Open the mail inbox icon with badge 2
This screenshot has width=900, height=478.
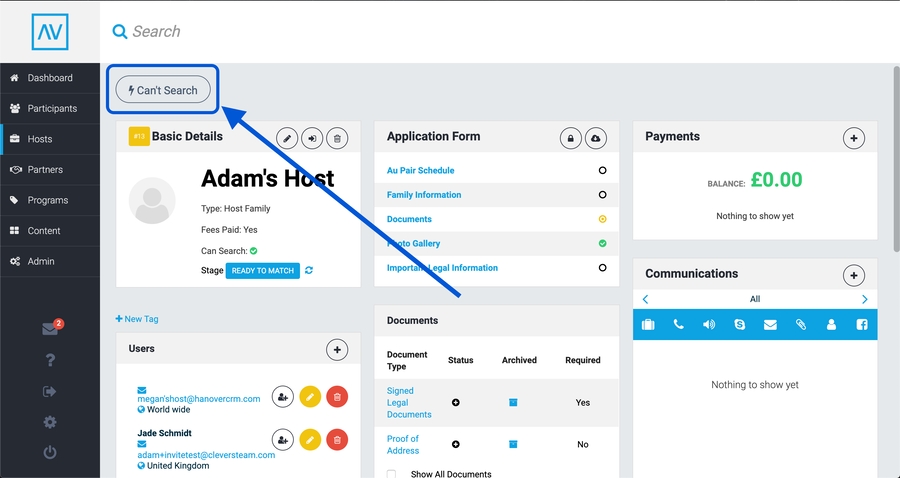50,329
